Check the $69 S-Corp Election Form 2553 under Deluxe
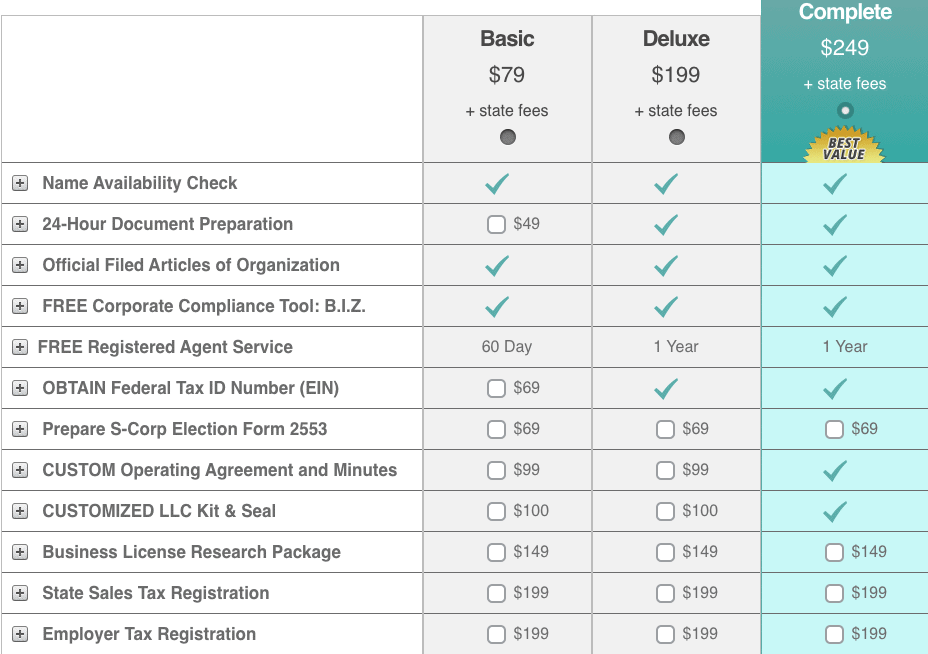 tap(664, 429)
